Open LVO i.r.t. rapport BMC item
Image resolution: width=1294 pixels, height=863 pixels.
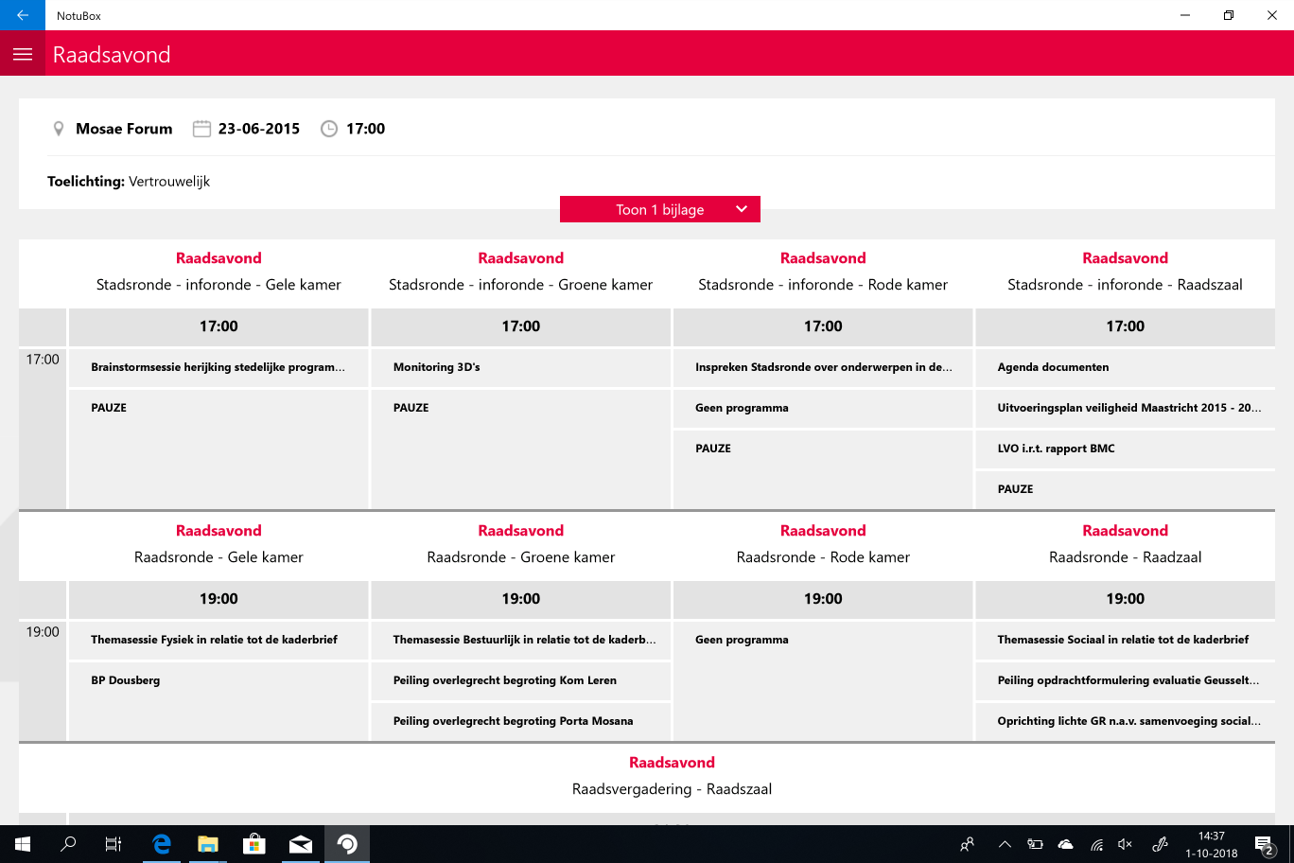click(x=1125, y=448)
